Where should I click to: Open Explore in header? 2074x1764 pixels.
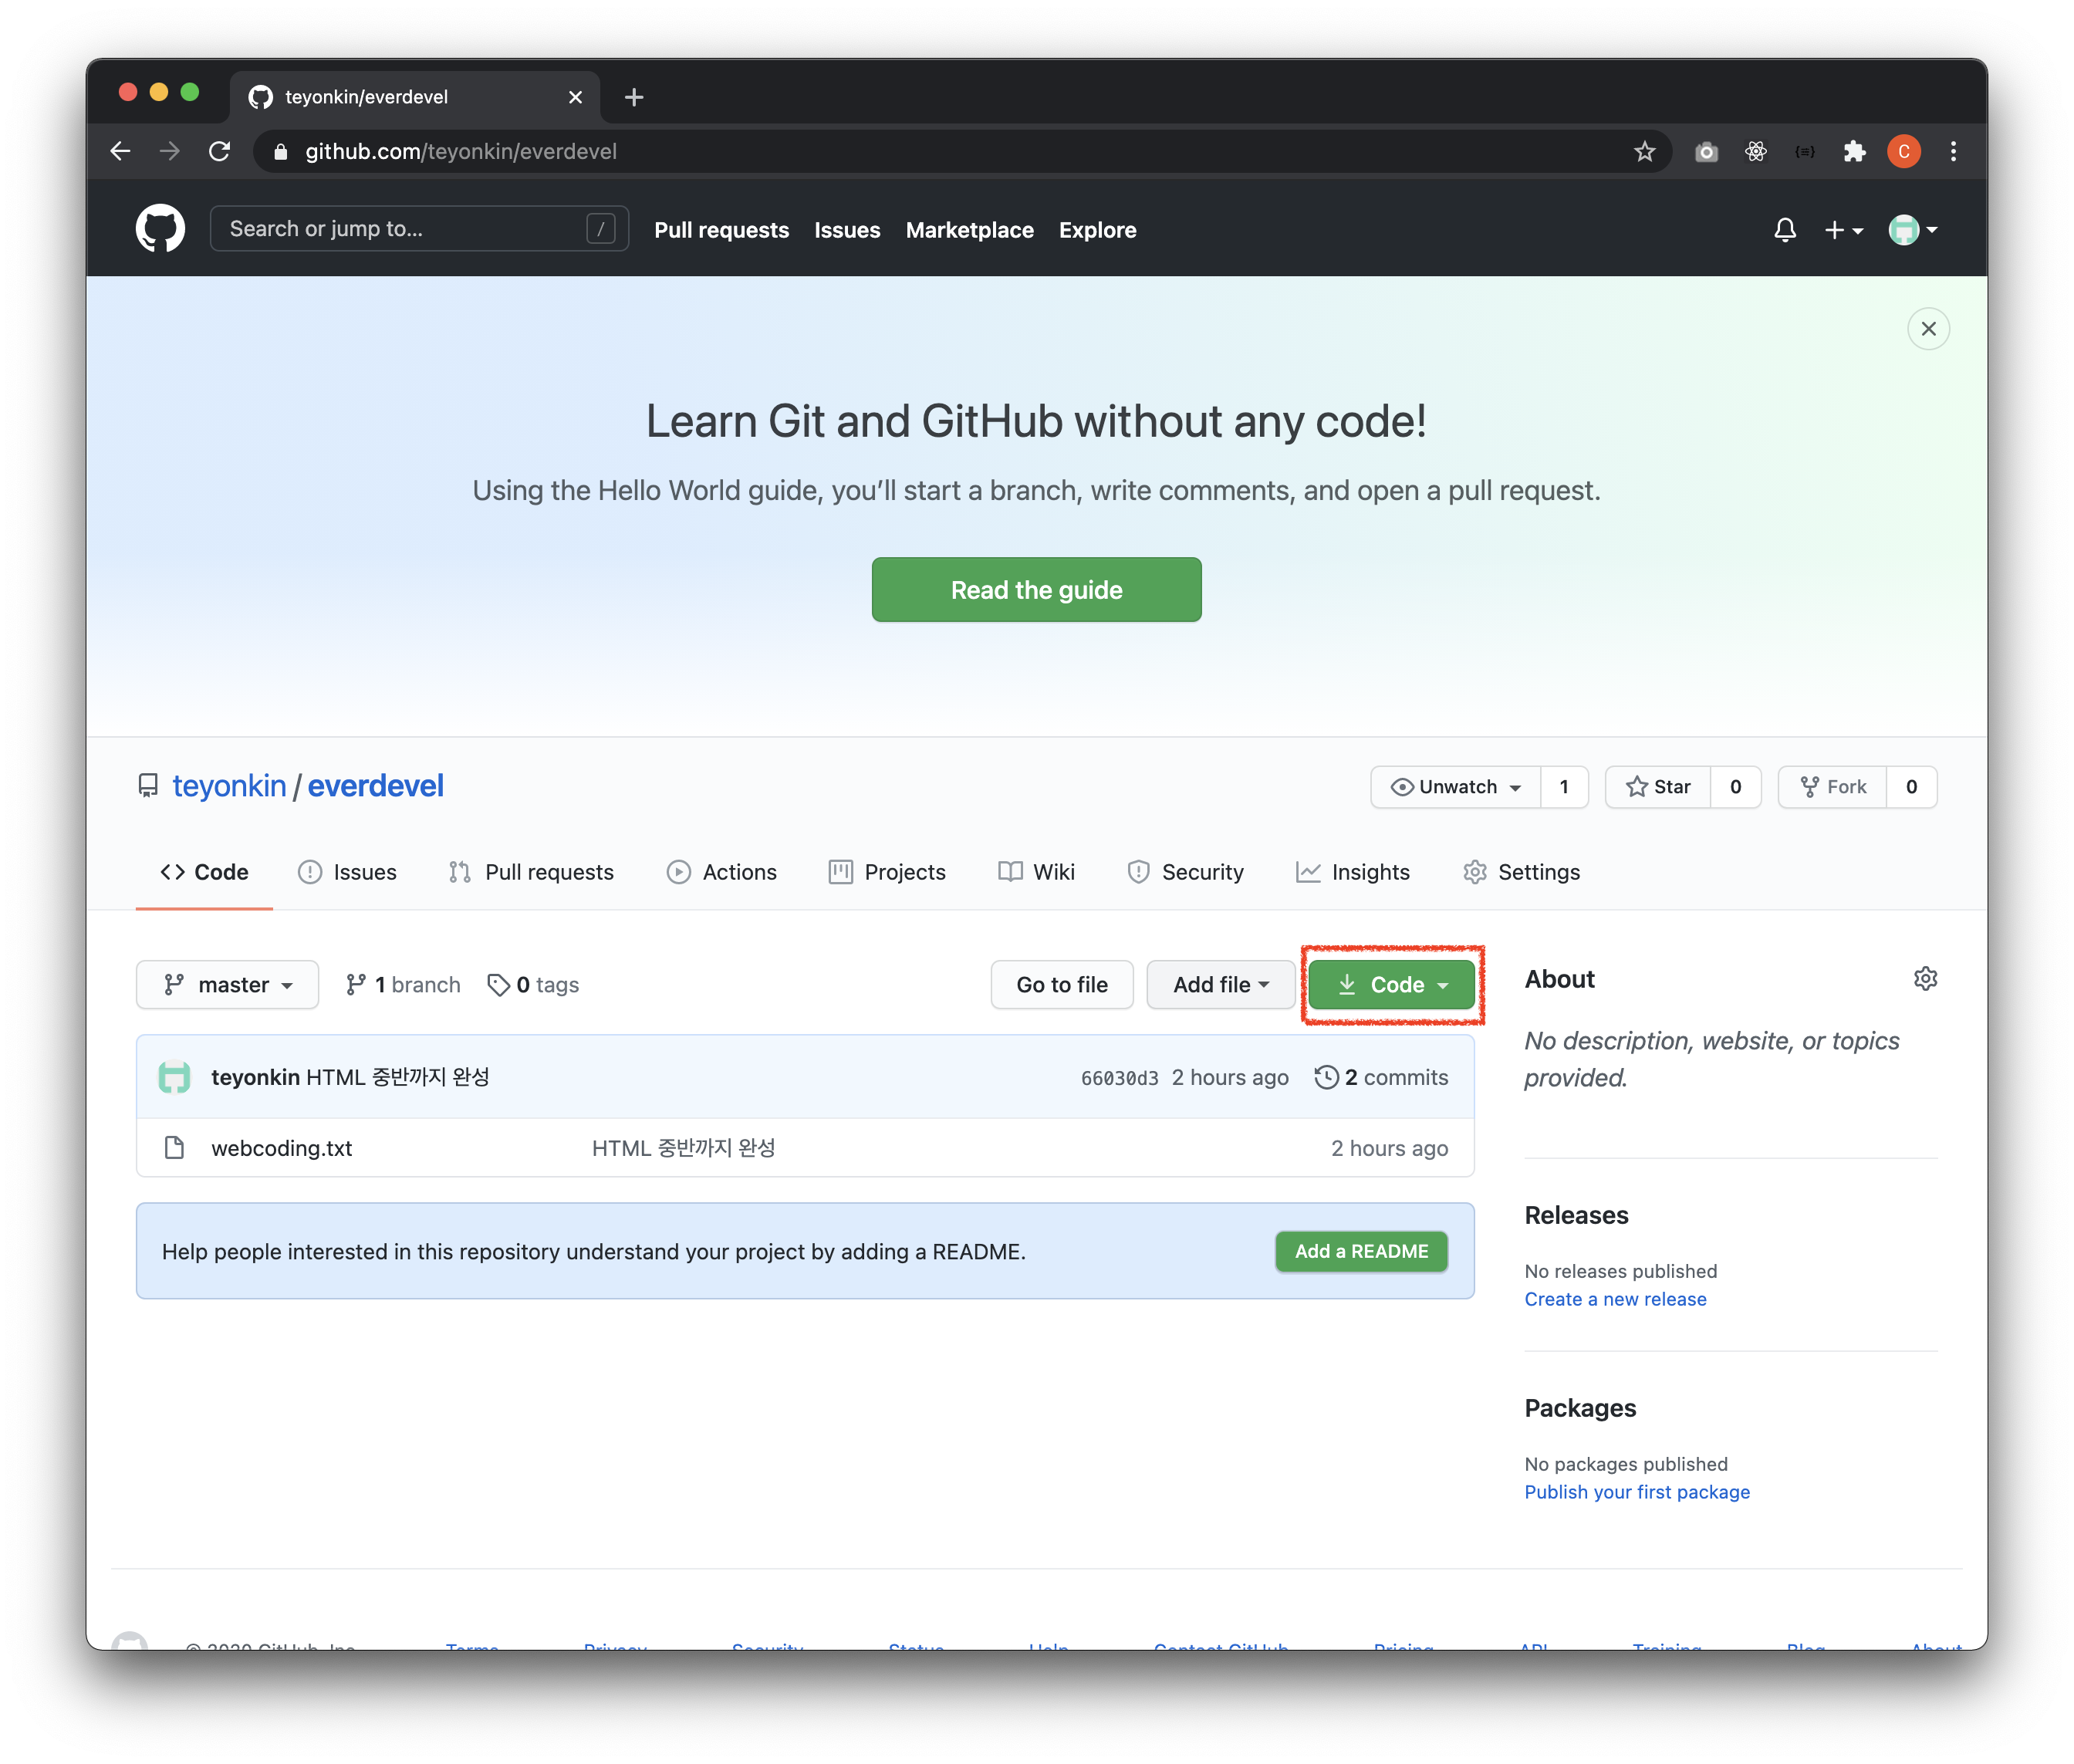[x=1097, y=230]
